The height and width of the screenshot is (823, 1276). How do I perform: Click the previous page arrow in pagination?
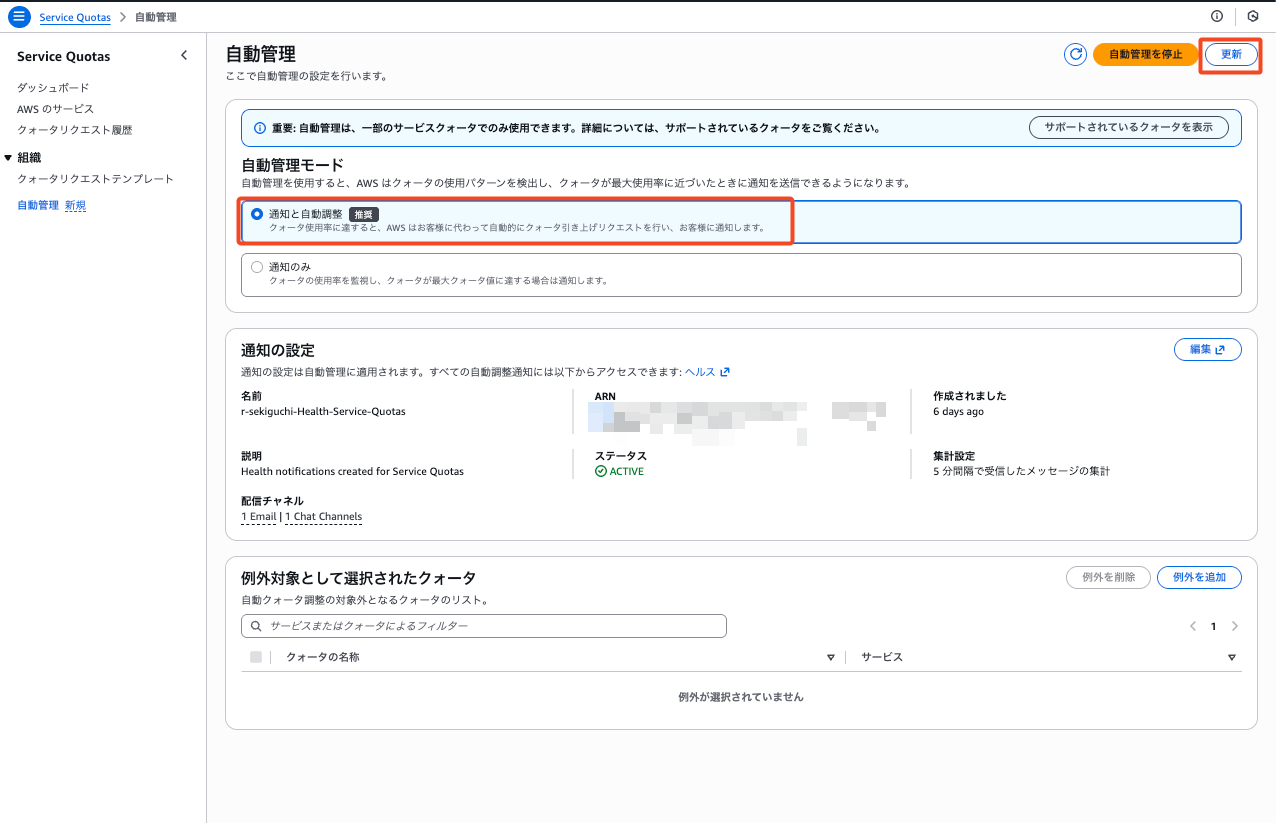(1192, 627)
